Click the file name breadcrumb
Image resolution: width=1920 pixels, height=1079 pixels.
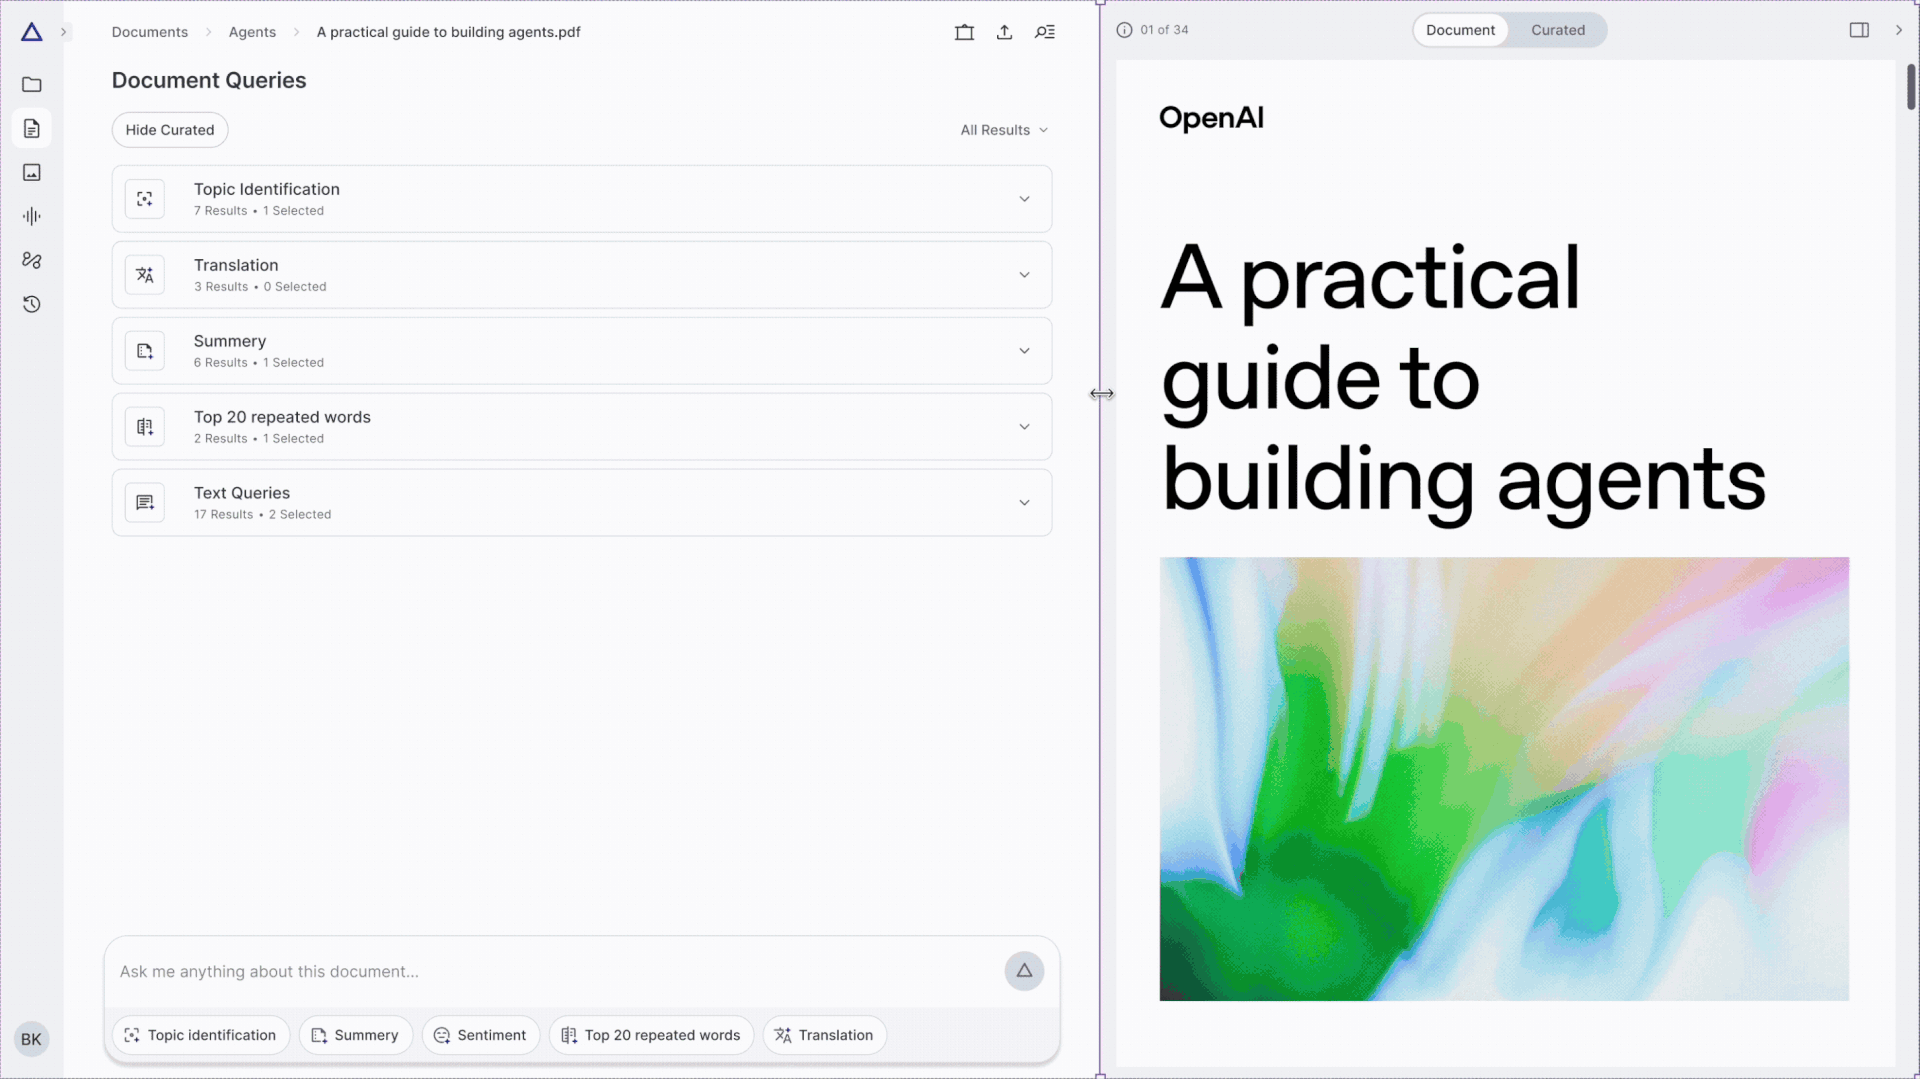tap(448, 32)
